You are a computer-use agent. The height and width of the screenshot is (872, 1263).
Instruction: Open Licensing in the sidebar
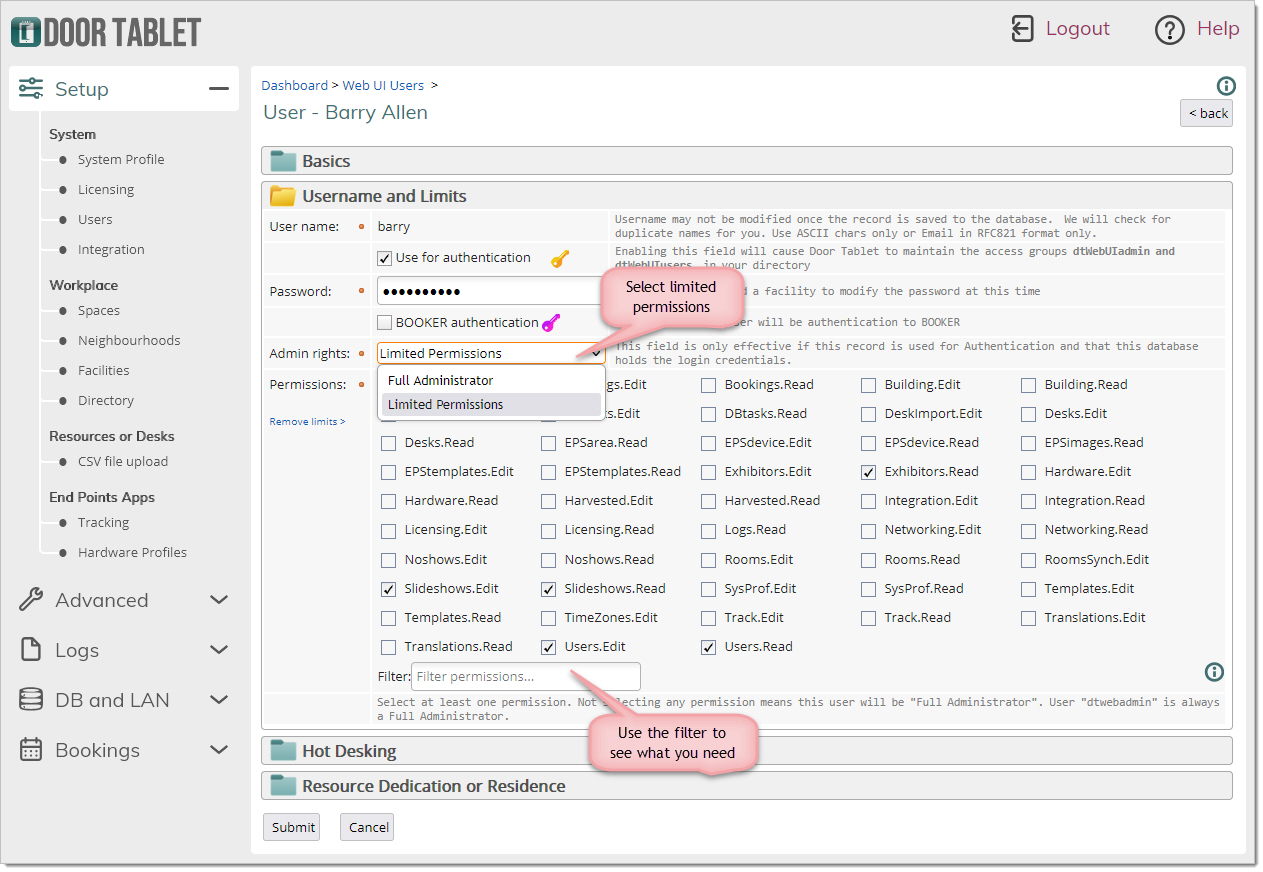106,190
